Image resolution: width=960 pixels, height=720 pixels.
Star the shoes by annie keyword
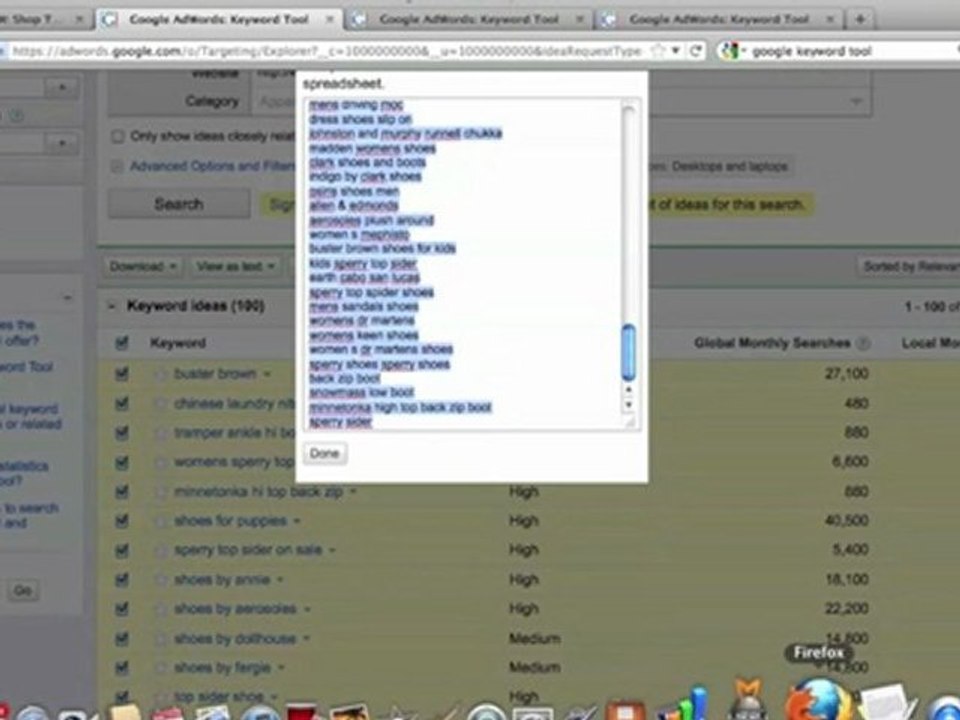pos(161,580)
